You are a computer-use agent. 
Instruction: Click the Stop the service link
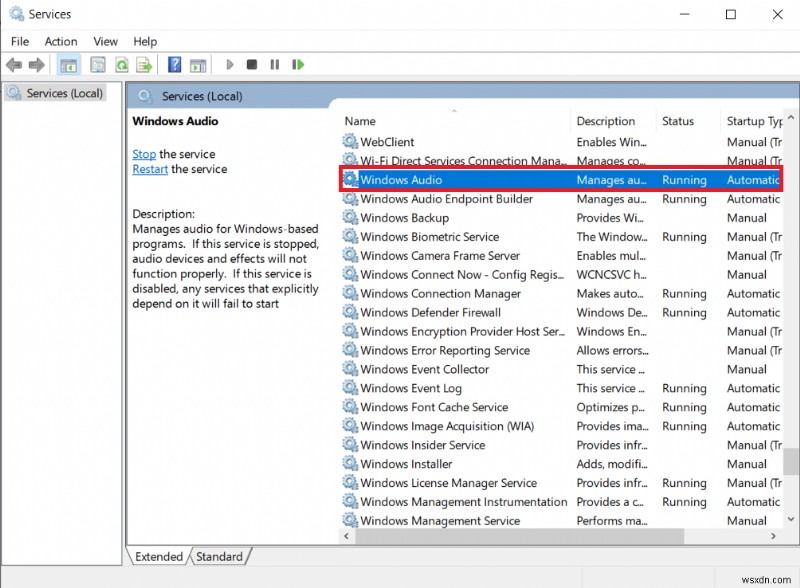click(x=143, y=154)
